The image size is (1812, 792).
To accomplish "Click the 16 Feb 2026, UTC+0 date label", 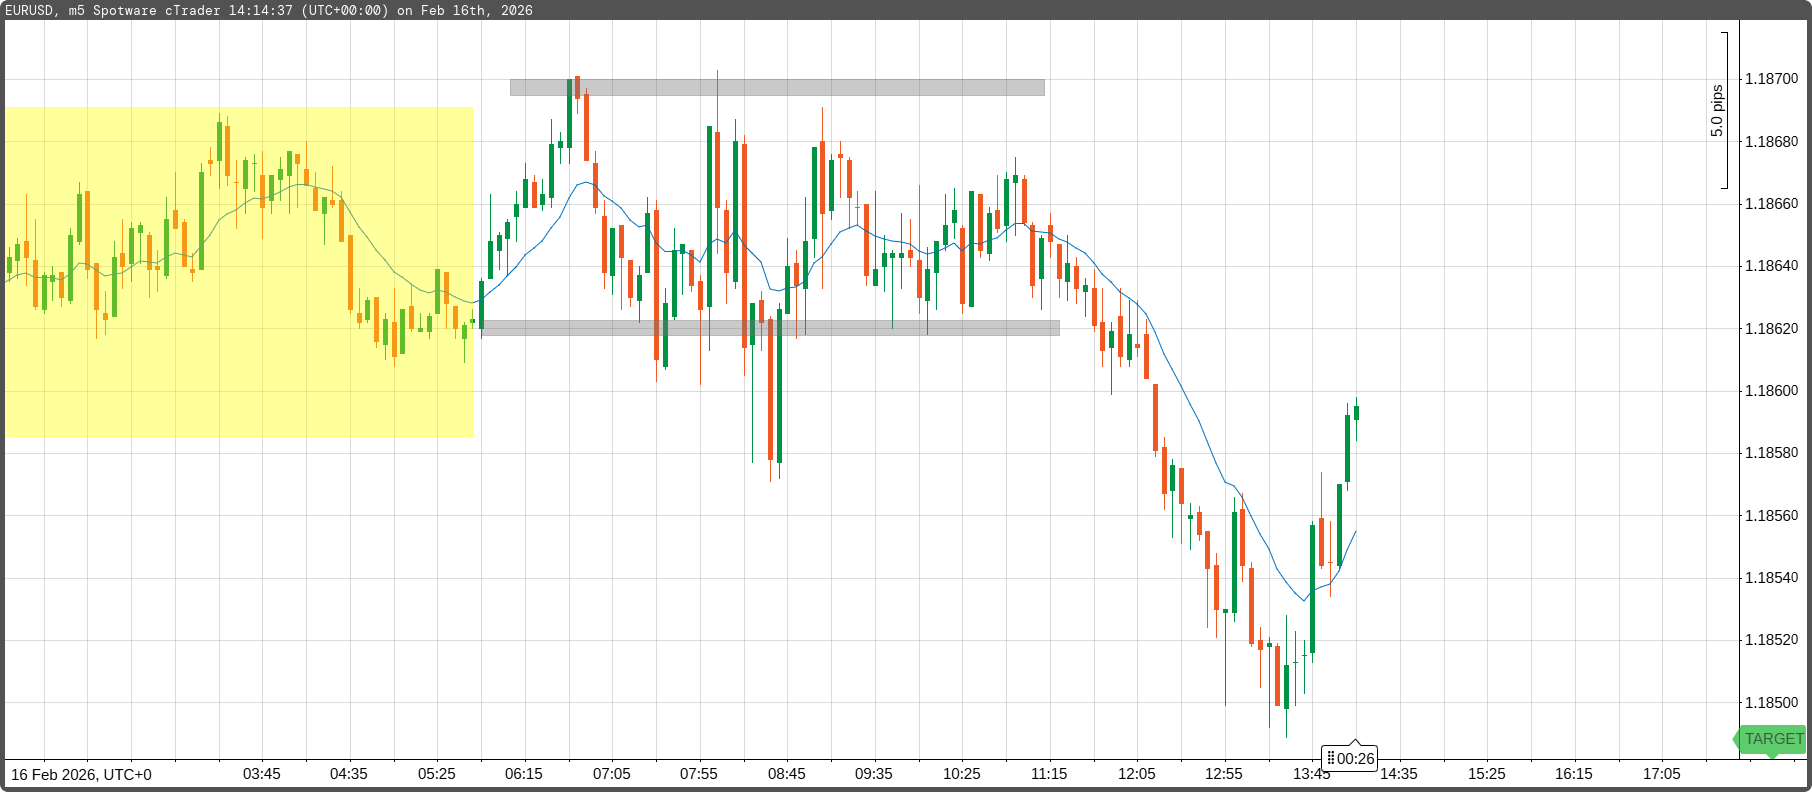I will pyautogui.click(x=82, y=775).
